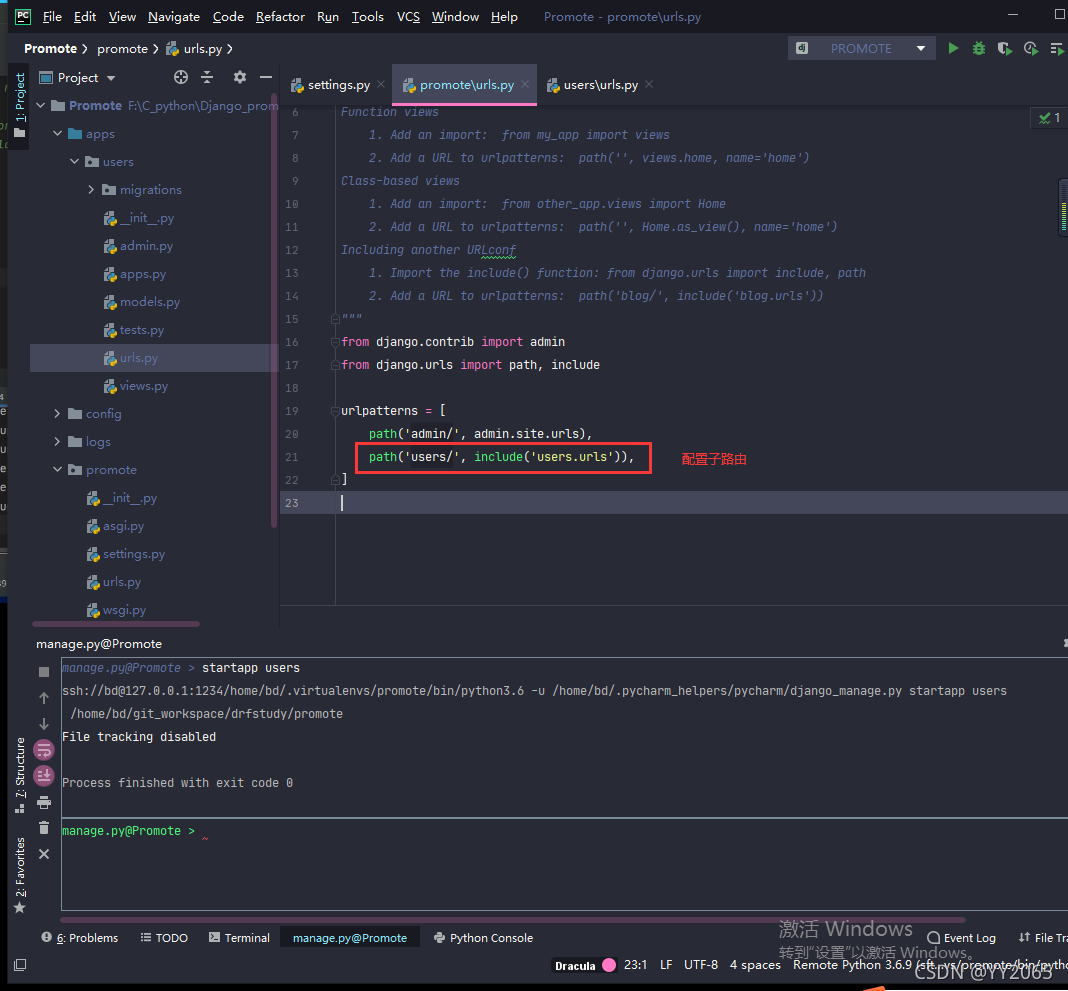Viewport: 1068px width, 991px height.
Task: Launch the profiler run icon
Action: (1031, 48)
